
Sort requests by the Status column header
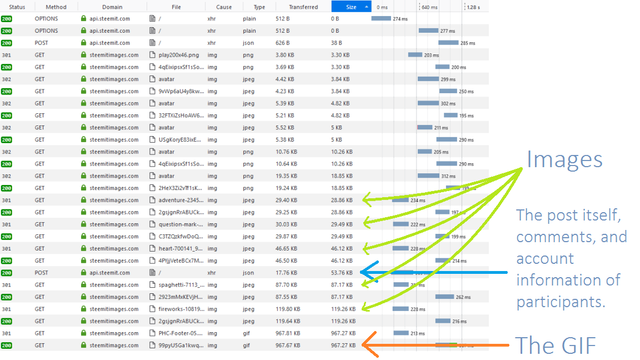coord(17,7)
